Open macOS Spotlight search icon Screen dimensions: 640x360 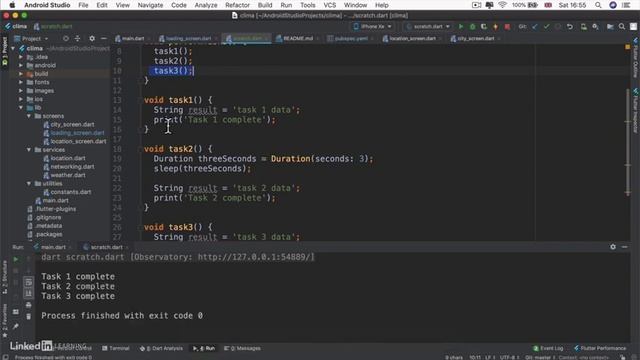tap(598, 5)
